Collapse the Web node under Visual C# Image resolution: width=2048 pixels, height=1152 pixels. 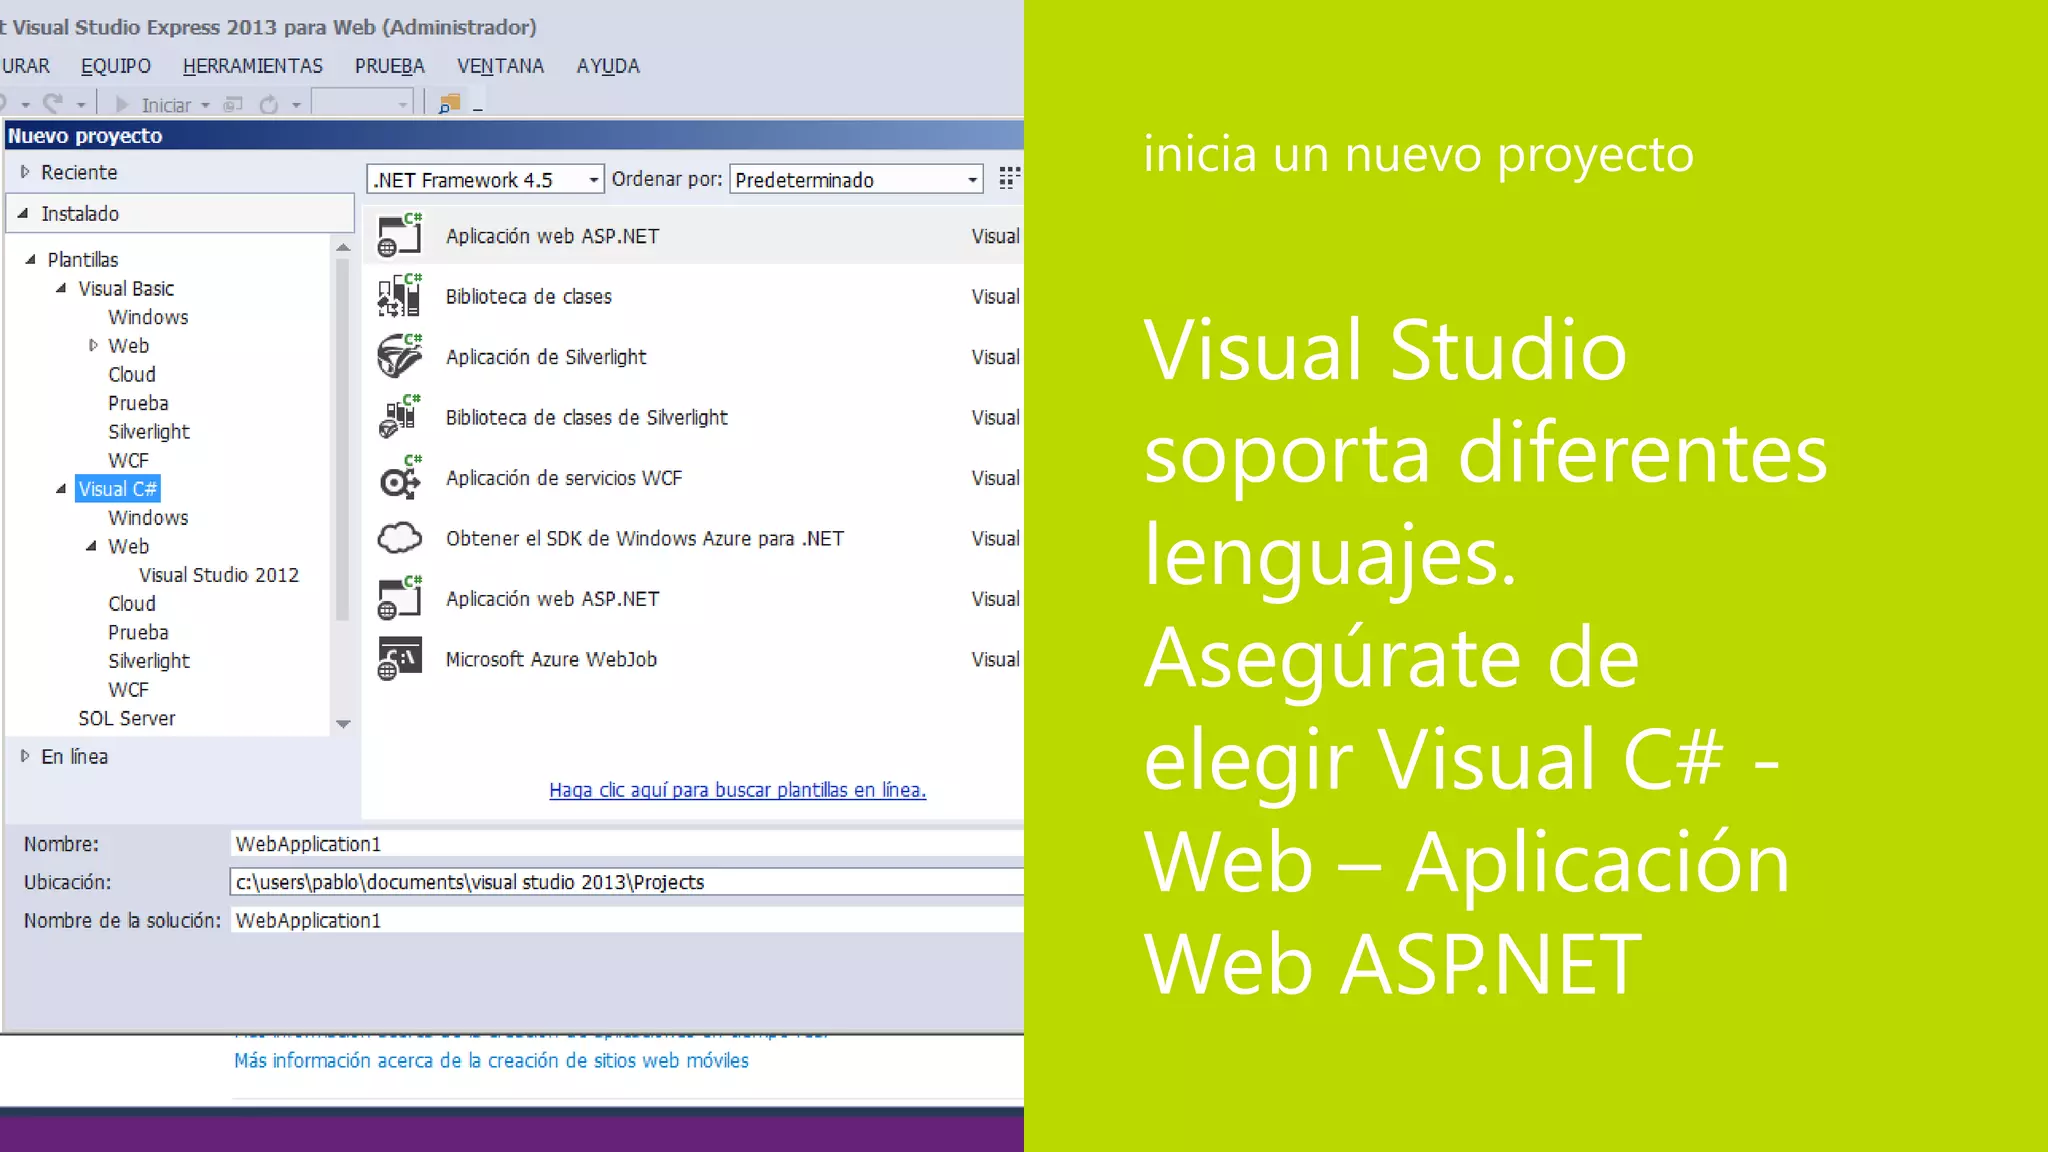point(91,546)
